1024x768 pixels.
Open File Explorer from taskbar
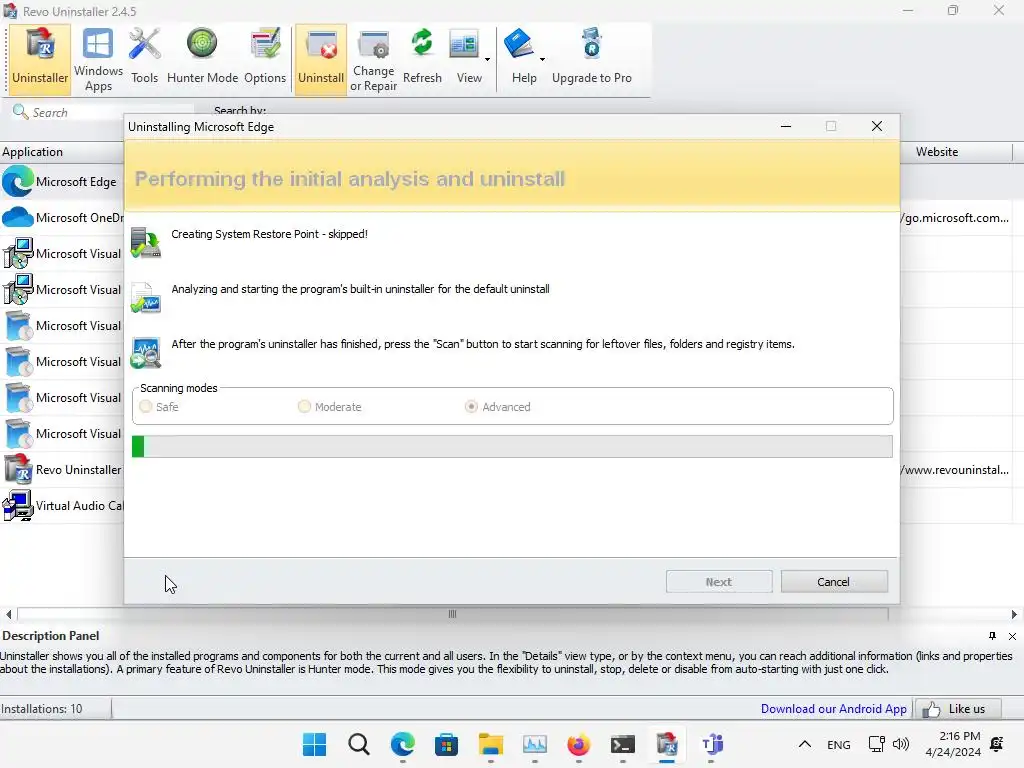point(490,744)
